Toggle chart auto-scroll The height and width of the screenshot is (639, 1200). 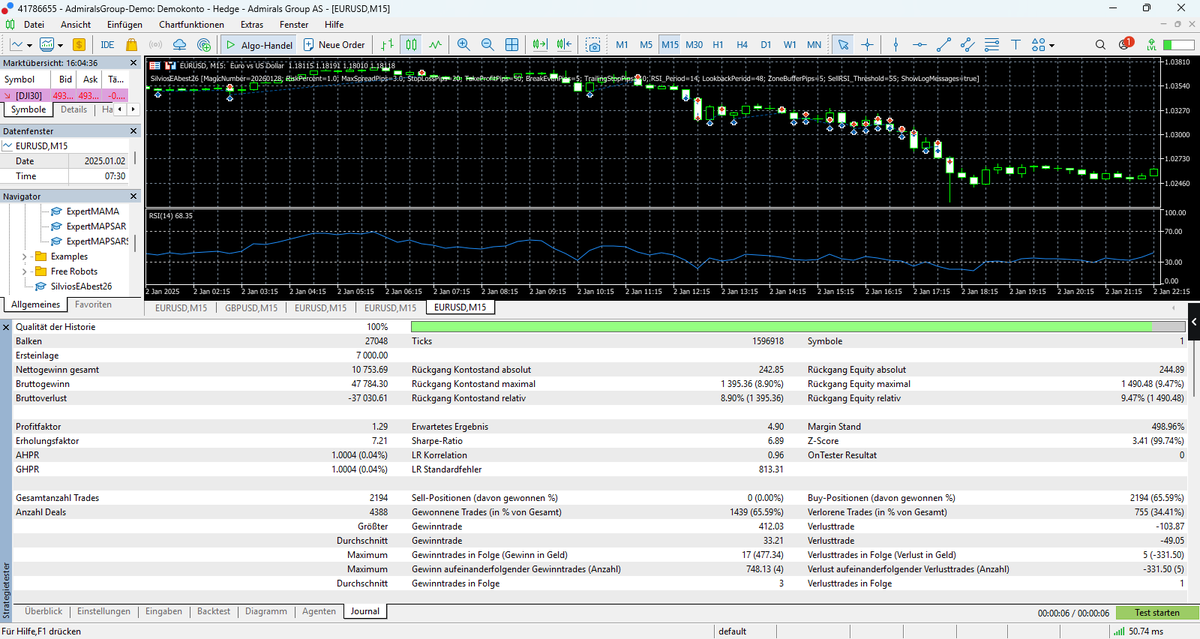(540, 45)
